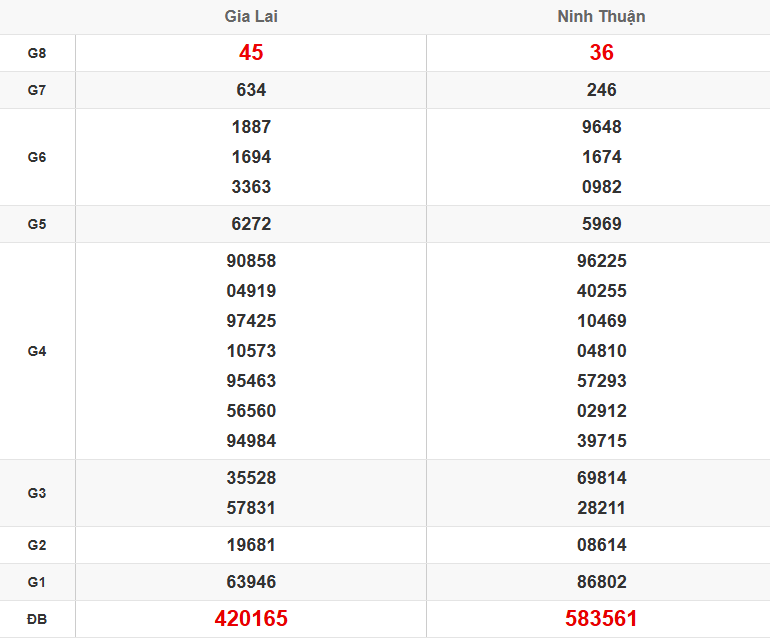The image size is (770, 638).
Task: Select G4 number 94984
Action: coord(251,441)
